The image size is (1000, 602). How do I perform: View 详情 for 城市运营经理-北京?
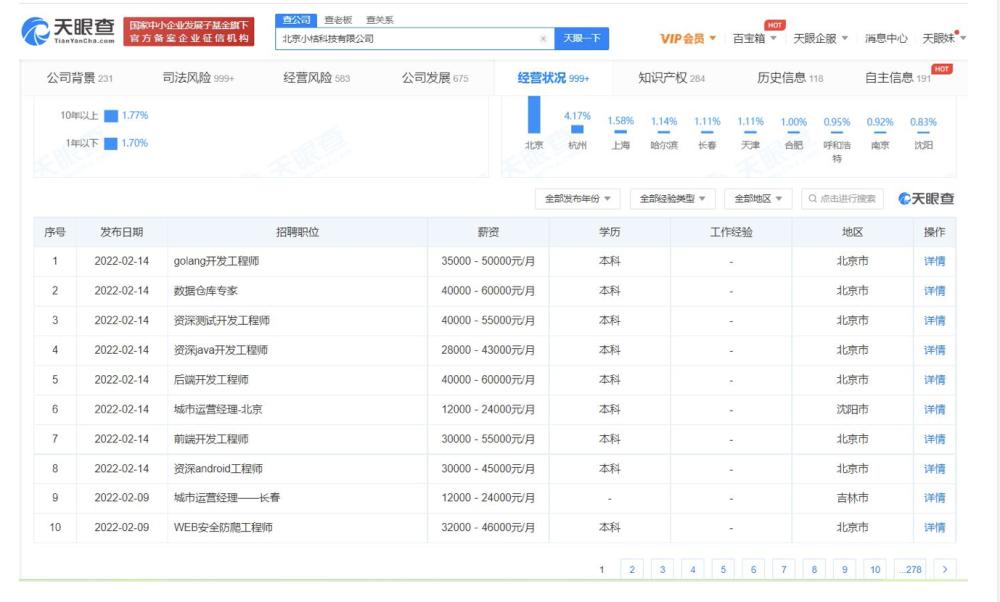pyautogui.click(x=934, y=409)
